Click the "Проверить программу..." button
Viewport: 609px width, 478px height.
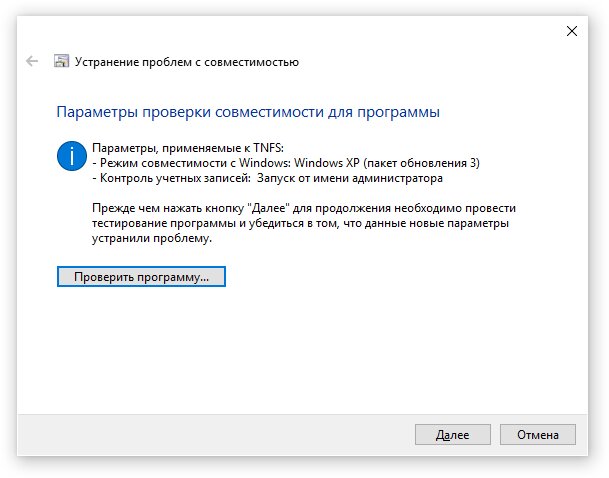click(141, 277)
